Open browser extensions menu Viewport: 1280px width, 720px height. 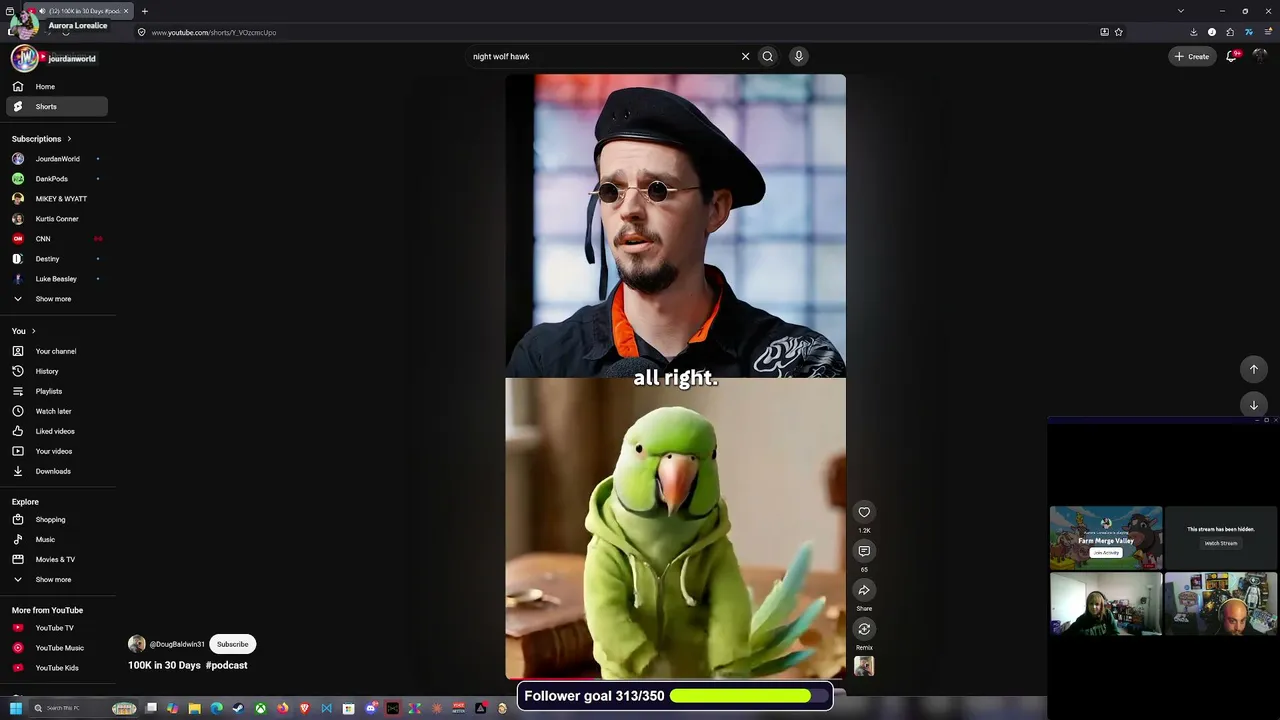pyautogui.click(x=1230, y=32)
